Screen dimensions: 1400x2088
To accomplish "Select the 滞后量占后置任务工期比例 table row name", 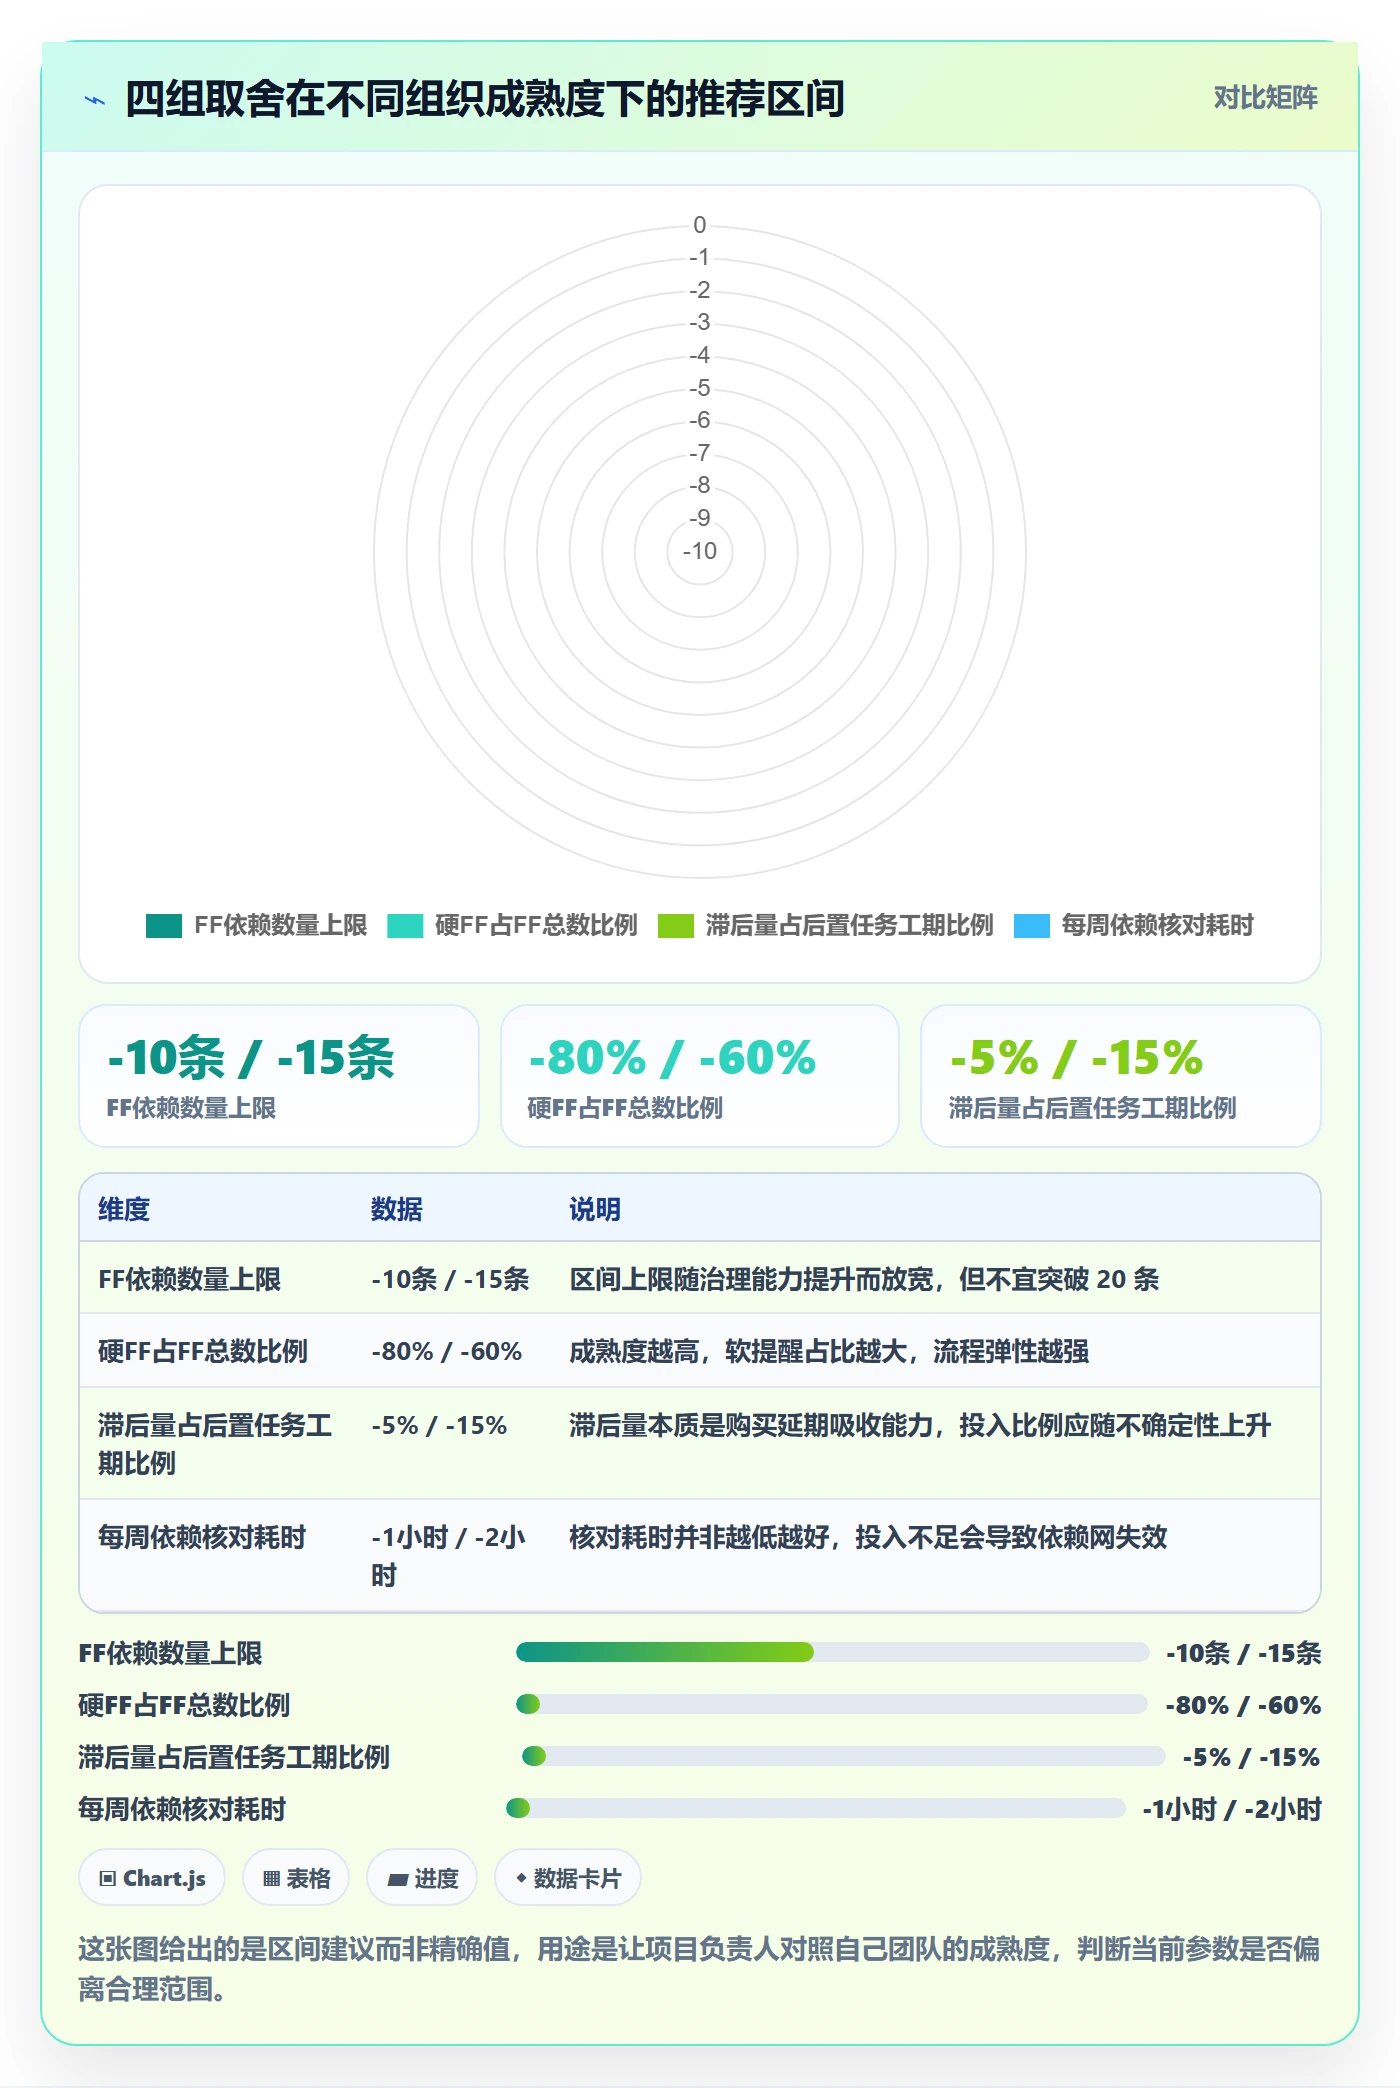I will tap(215, 1444).
